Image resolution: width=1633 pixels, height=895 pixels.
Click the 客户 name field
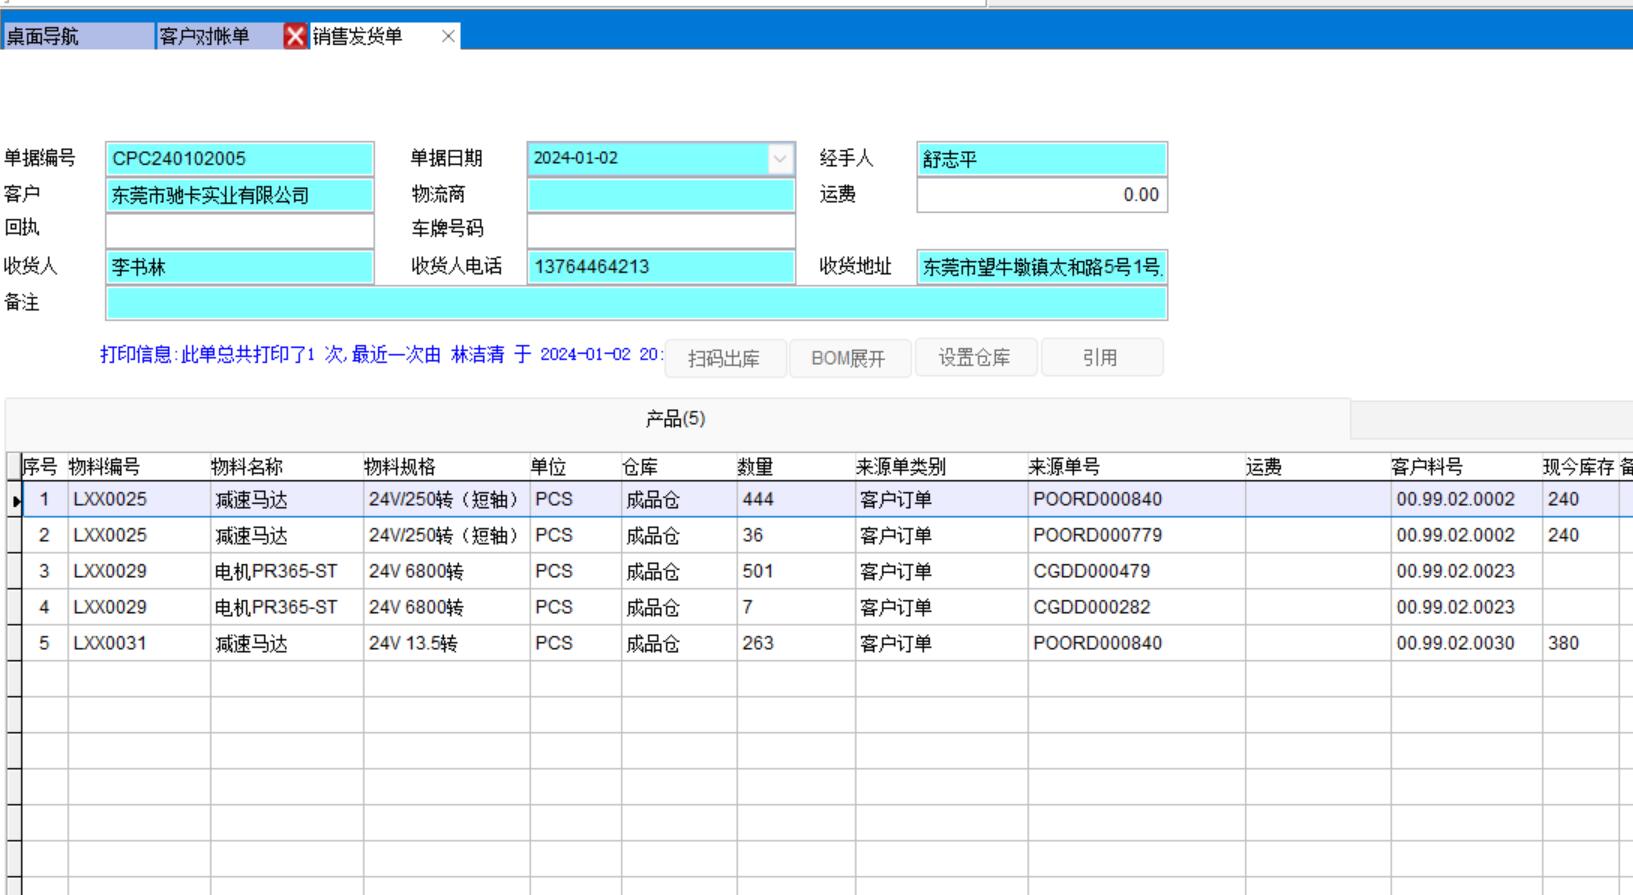239,195
